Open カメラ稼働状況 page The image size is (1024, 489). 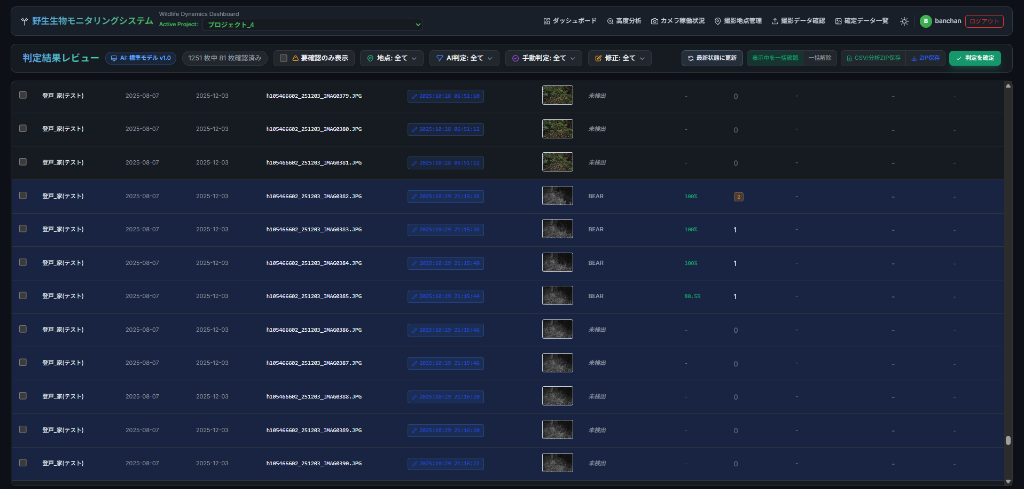678,21
